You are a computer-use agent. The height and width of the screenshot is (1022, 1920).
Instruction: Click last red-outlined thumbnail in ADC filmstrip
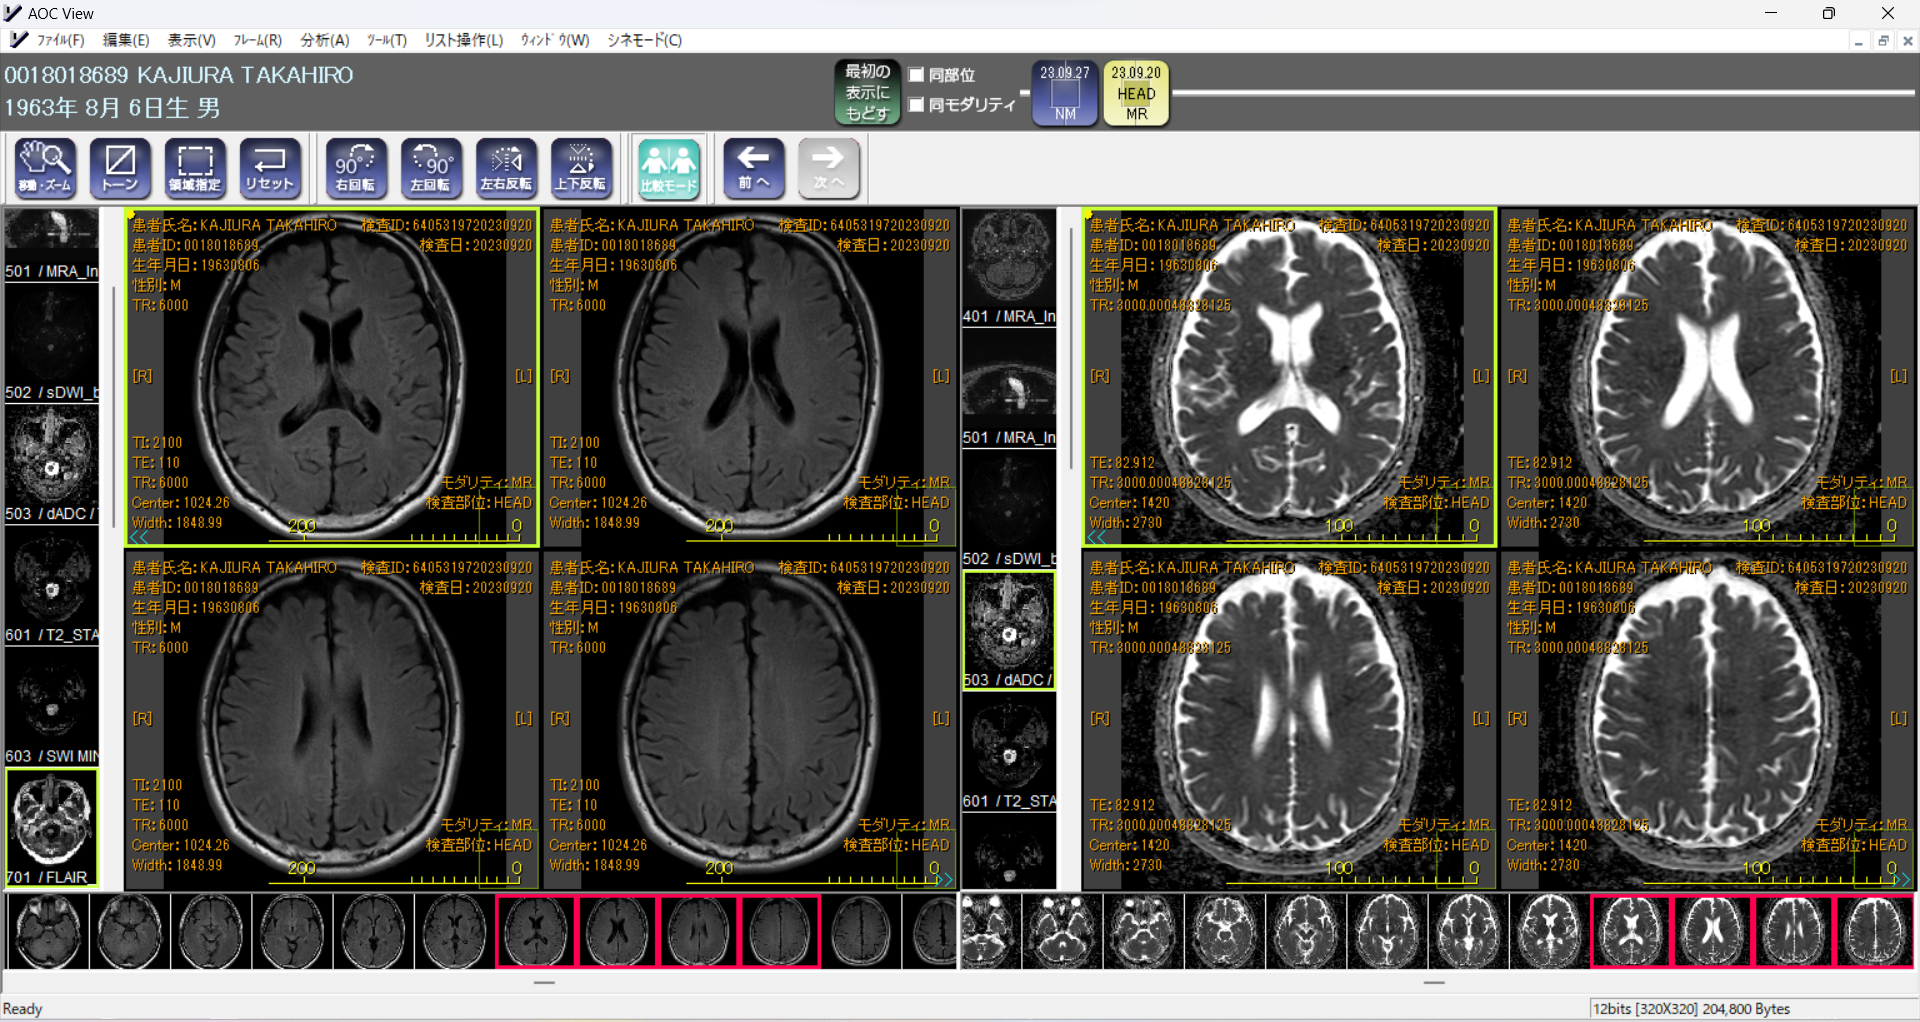coord(1875,931)
